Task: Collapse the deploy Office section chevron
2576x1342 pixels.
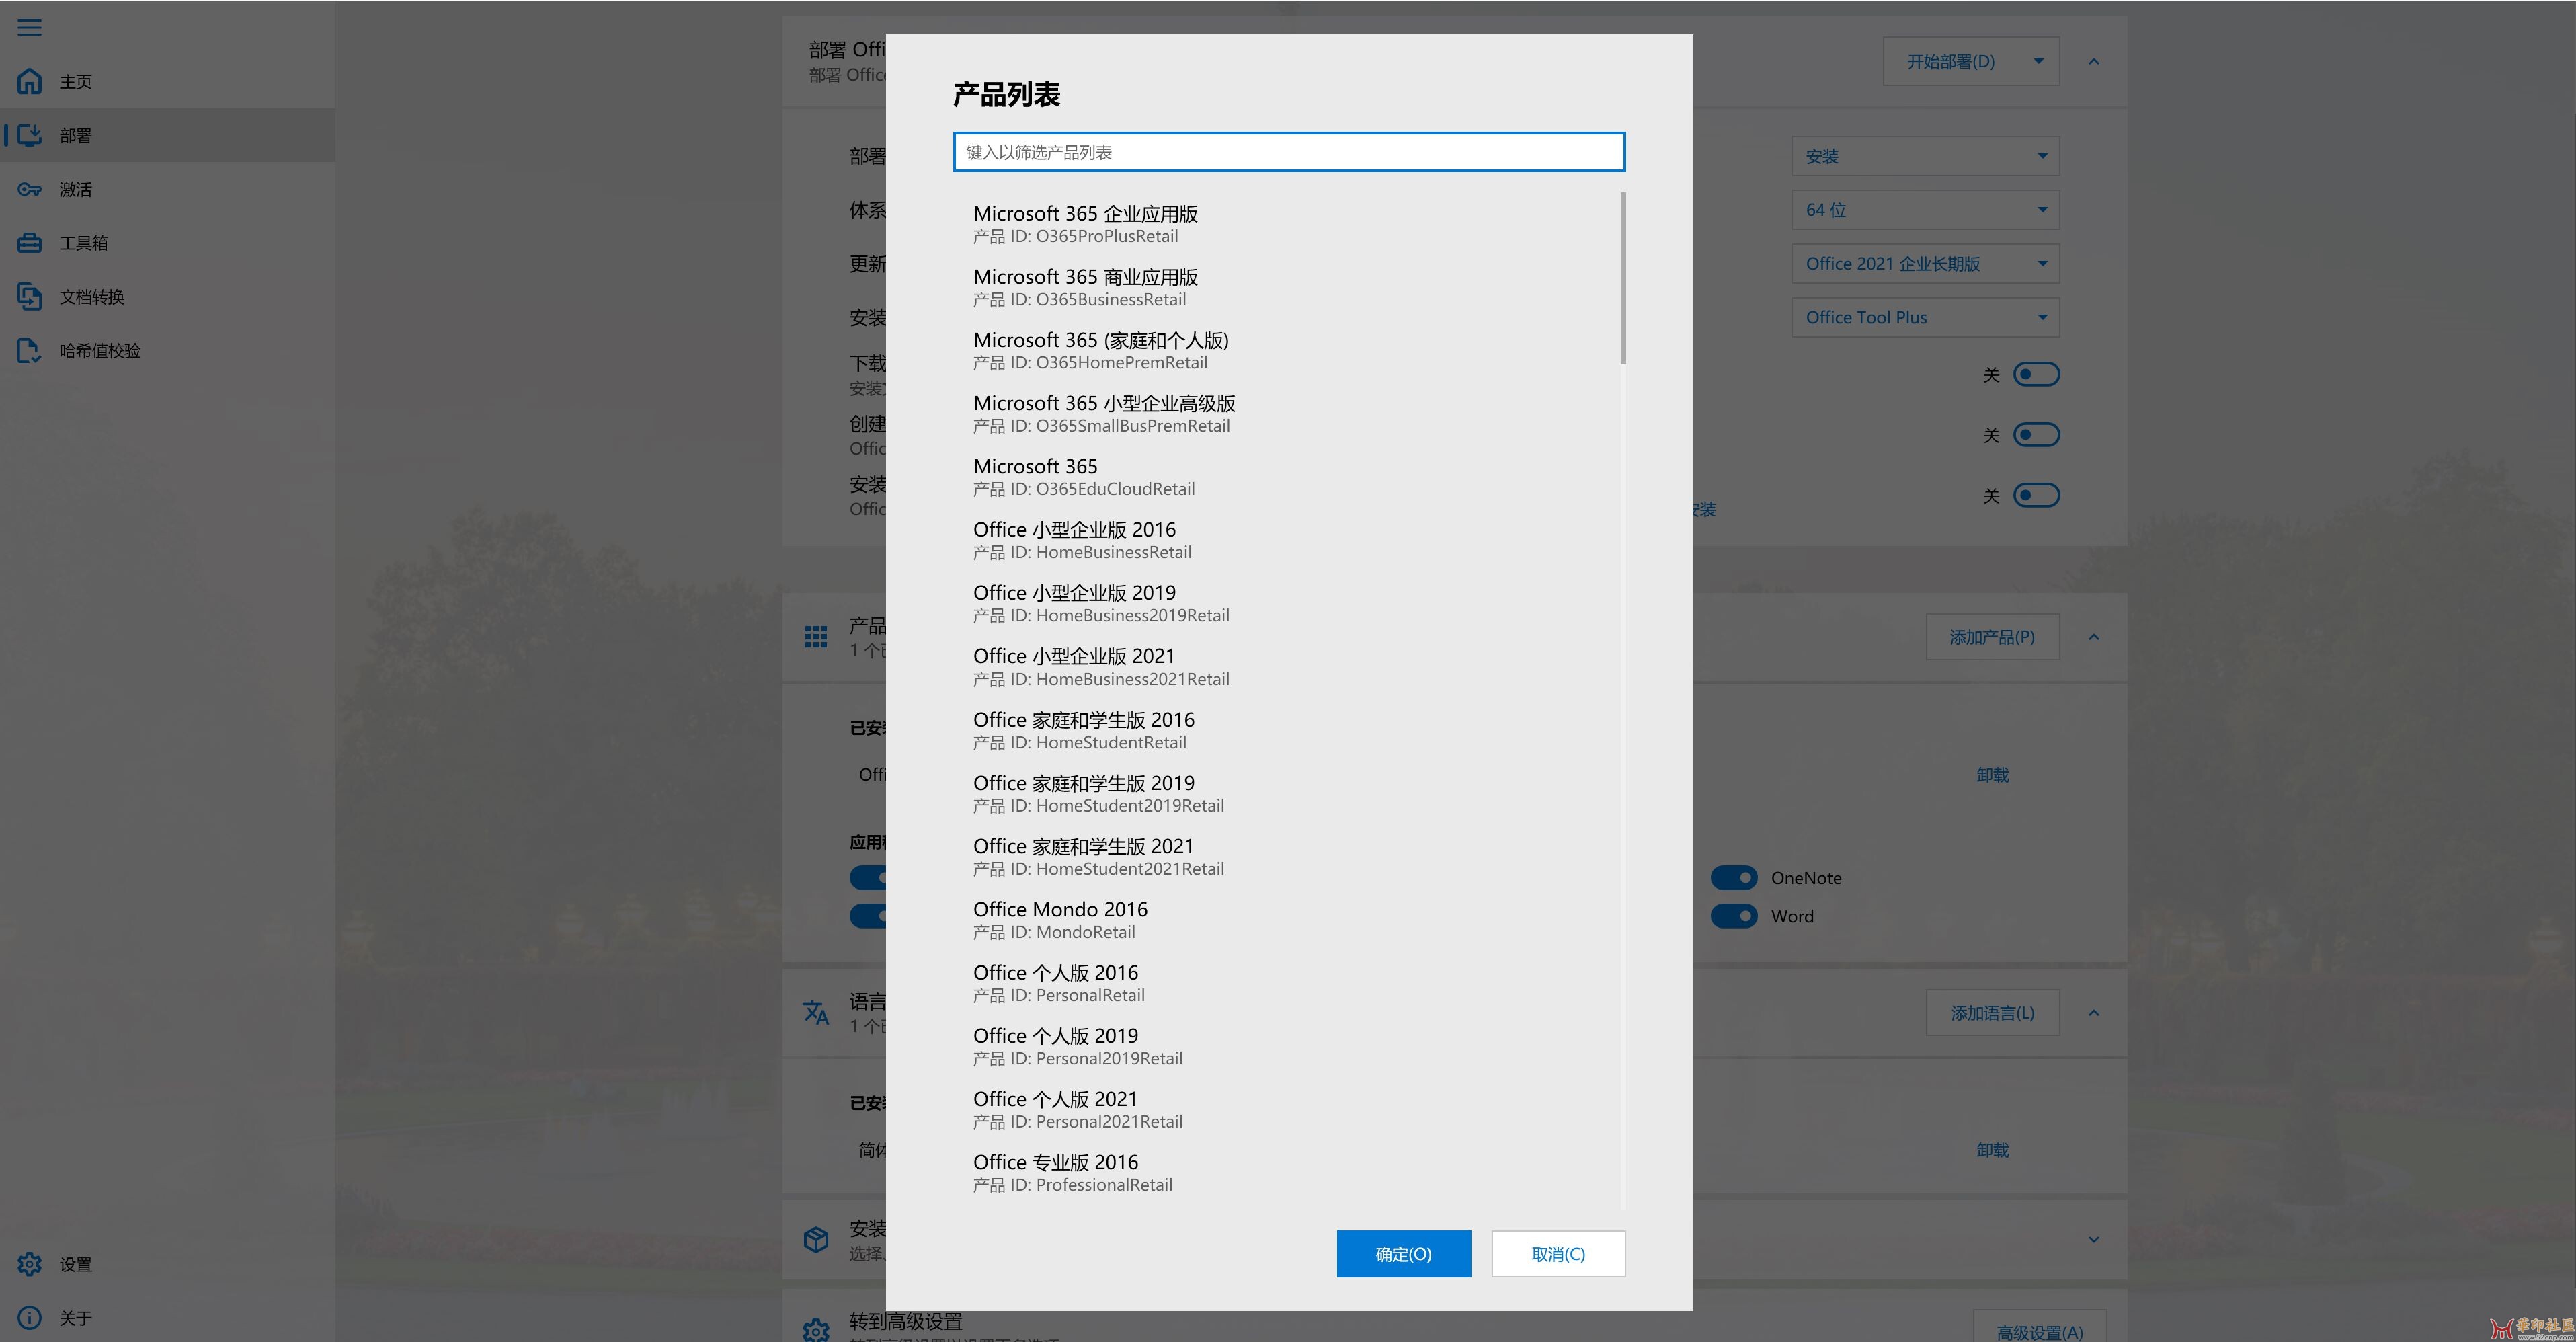Action: point(2093,62)
